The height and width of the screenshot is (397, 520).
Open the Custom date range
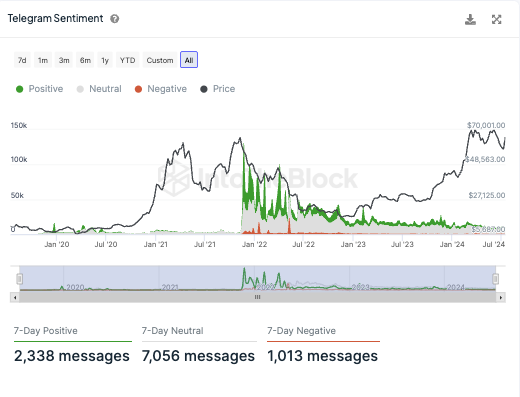click(x=160, y=60)
